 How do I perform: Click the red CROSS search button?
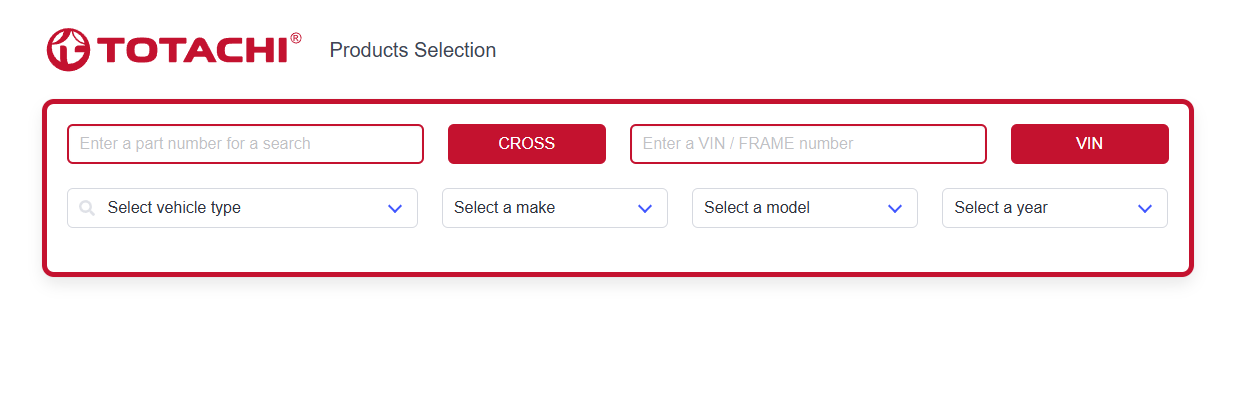tap(527, 144)
